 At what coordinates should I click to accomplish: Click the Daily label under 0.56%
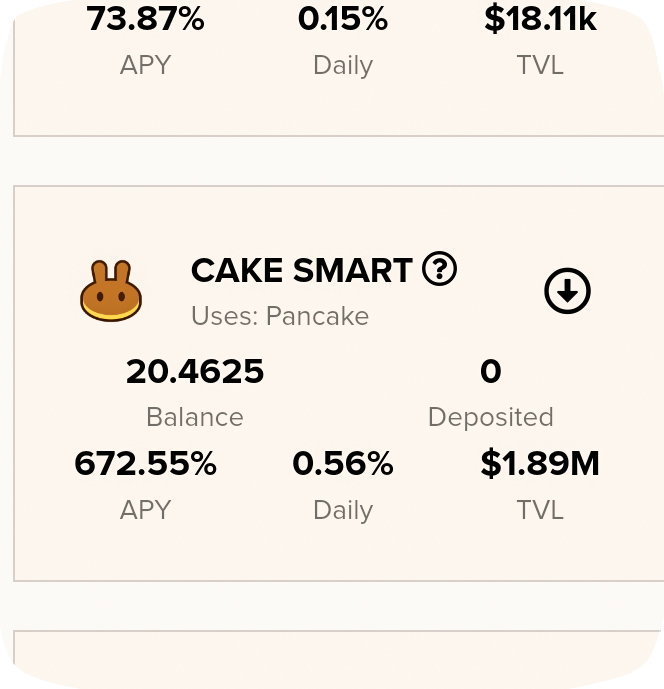343,511
